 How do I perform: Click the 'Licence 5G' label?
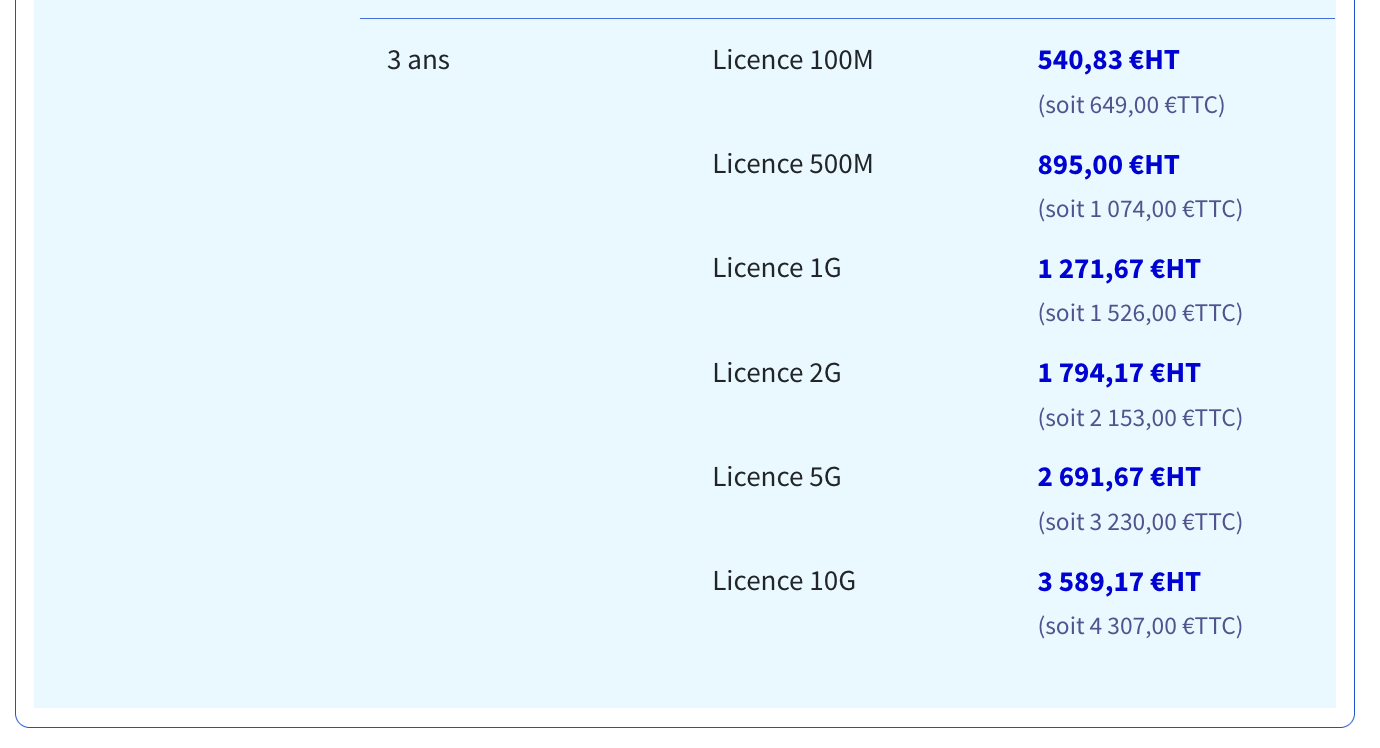(777, 477)
